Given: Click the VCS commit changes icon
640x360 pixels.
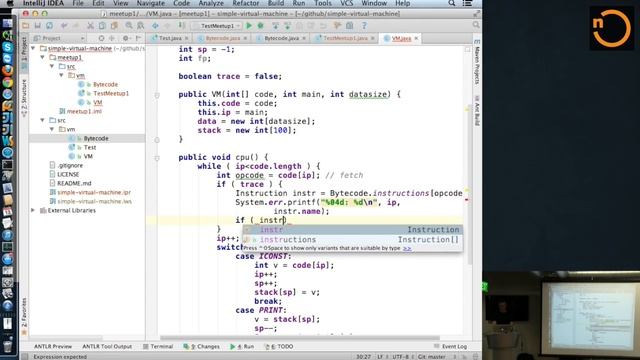Looking at the screenshot, I should pyautogui.click(x=287, y=26).
